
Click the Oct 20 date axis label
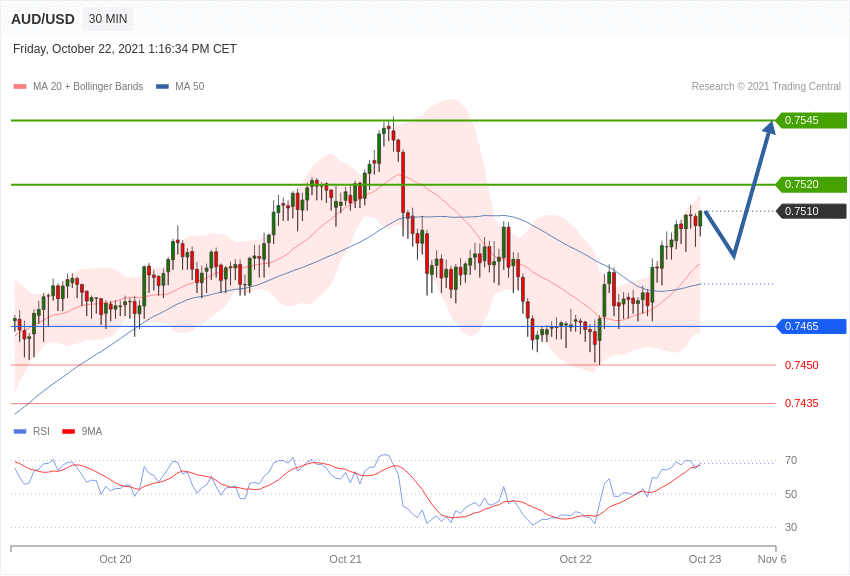point(115,559)
